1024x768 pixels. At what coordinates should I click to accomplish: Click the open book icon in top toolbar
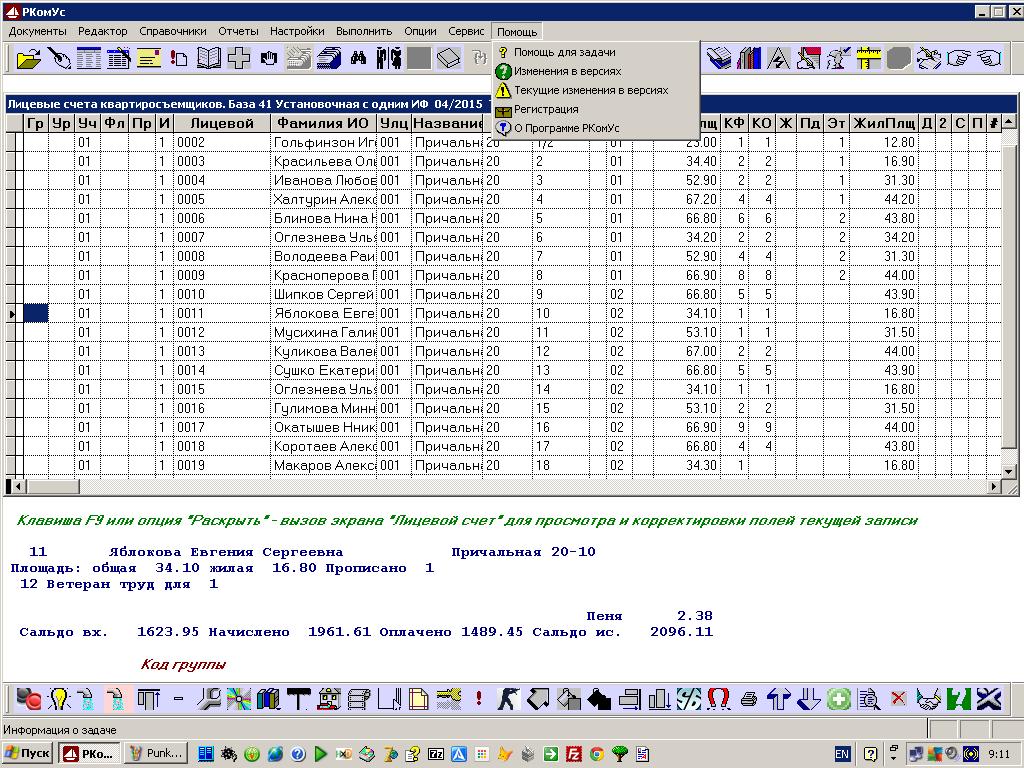coord(209,58)
